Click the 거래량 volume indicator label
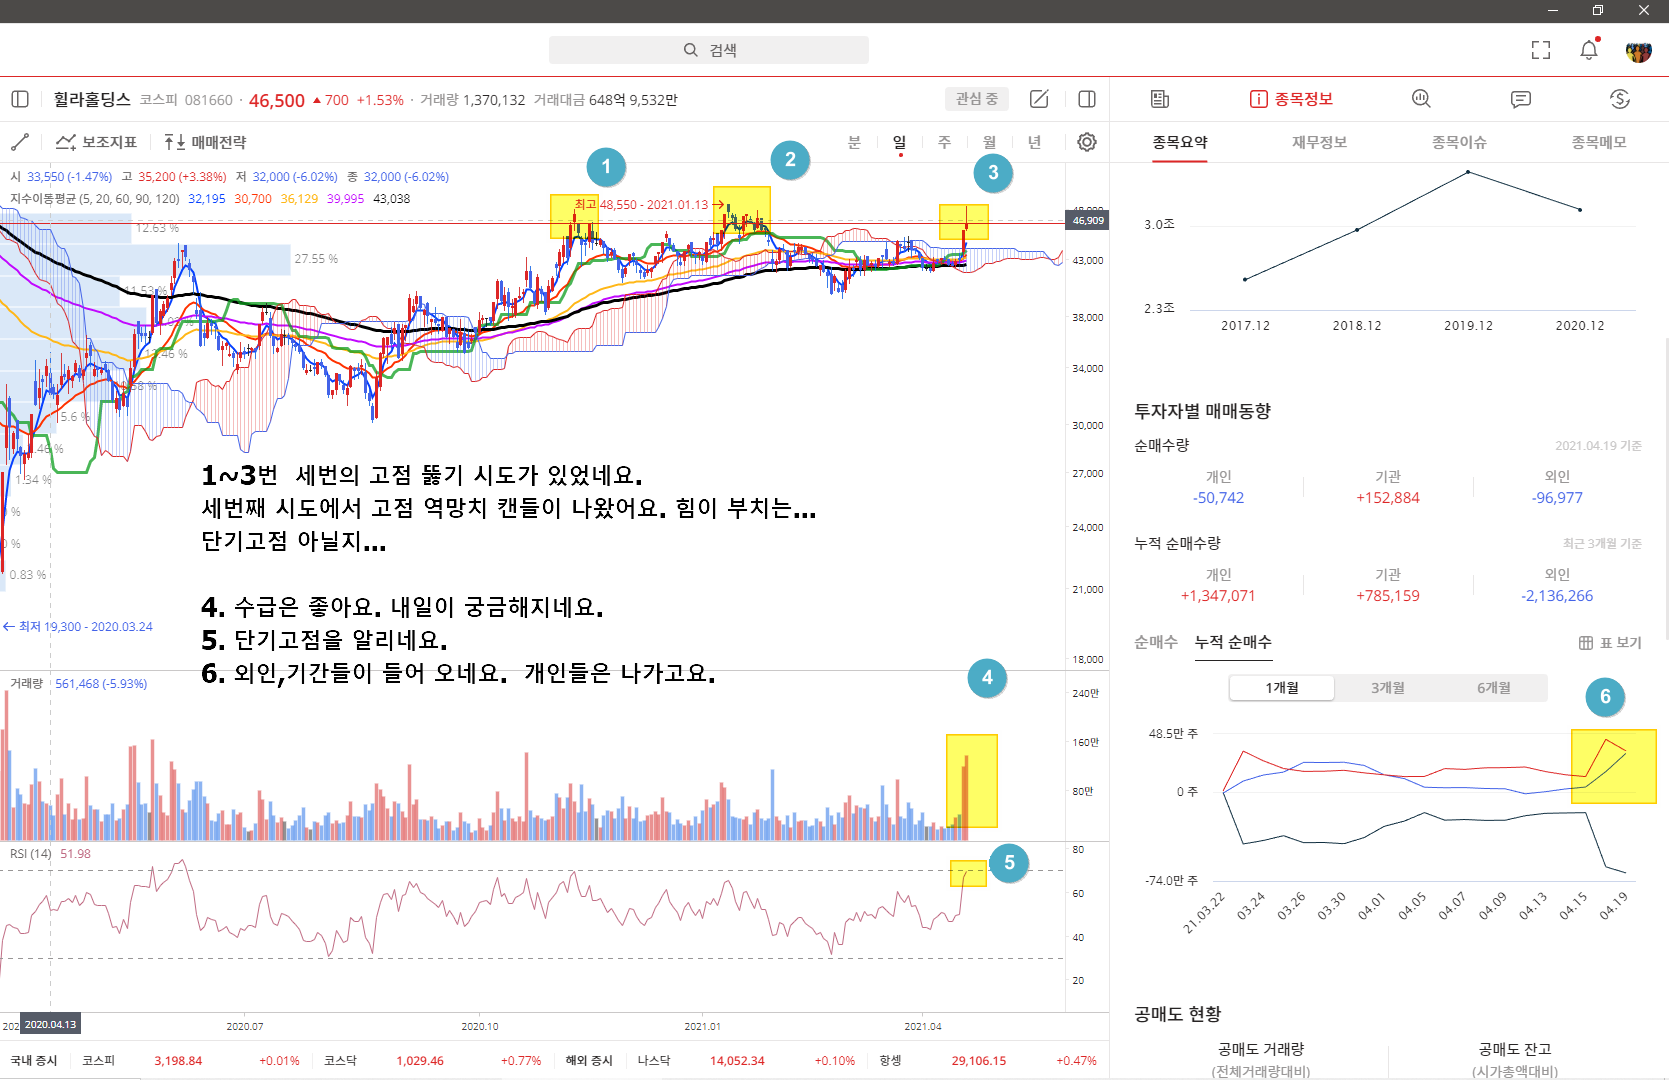The height and width of the screenshot is (1080, 1669). click(x=27, y=684)
